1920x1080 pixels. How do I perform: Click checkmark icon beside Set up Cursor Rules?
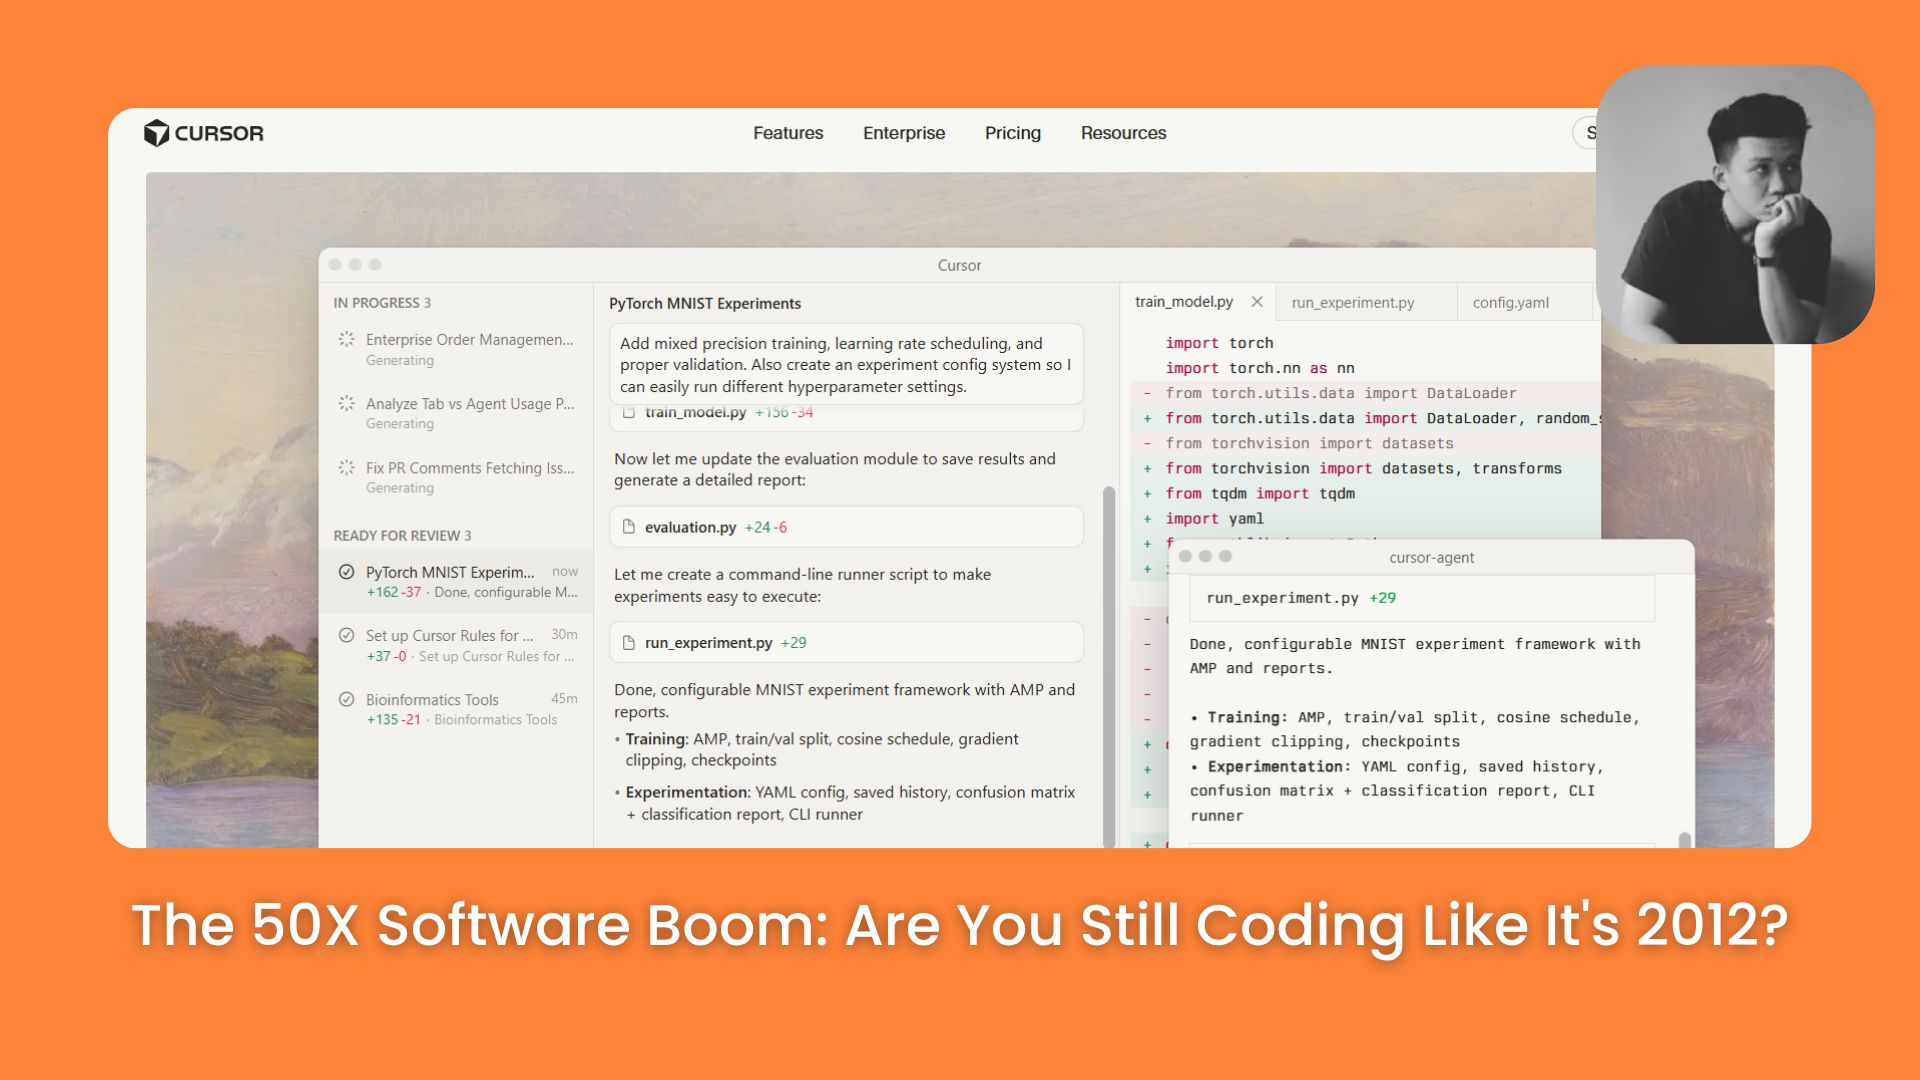(x=346, y=635)
